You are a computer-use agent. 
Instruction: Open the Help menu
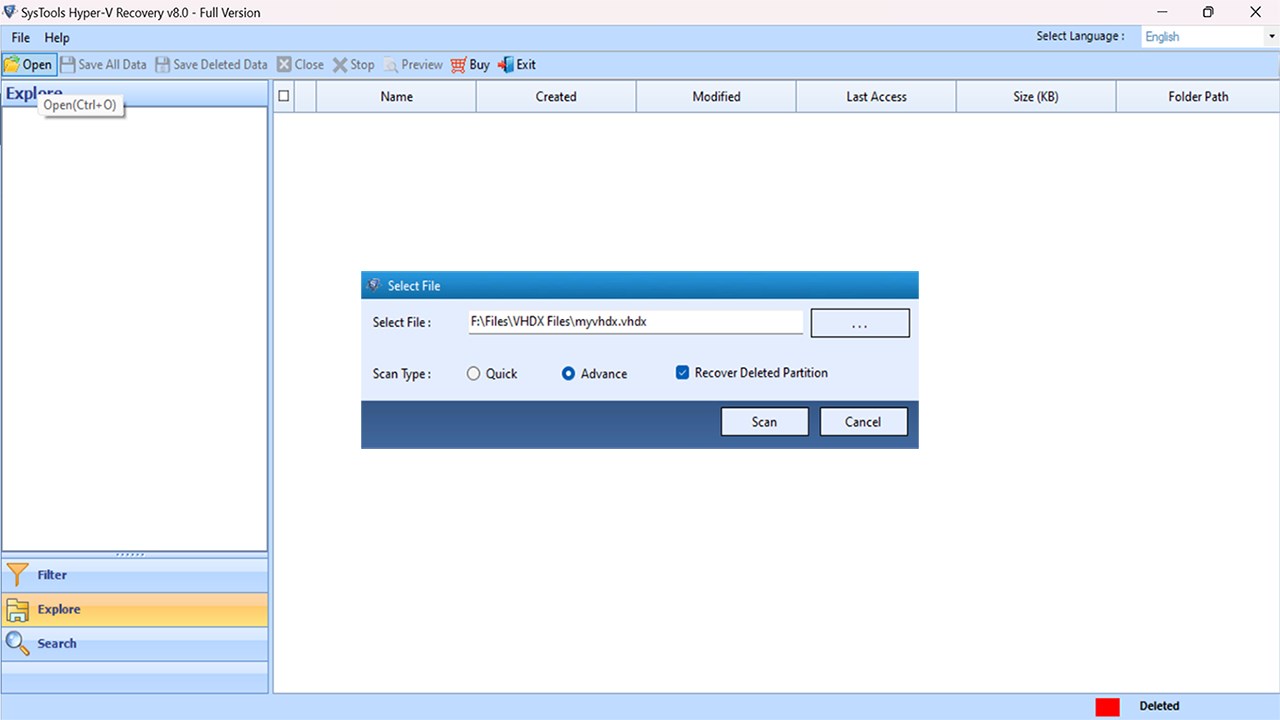[57, 37]
